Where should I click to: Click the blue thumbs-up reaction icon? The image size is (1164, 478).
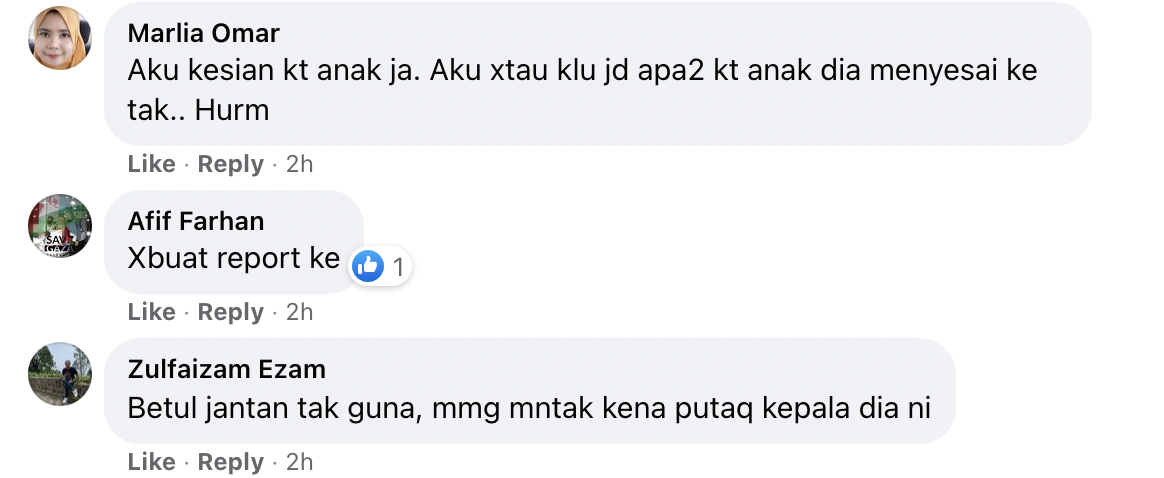369,266
